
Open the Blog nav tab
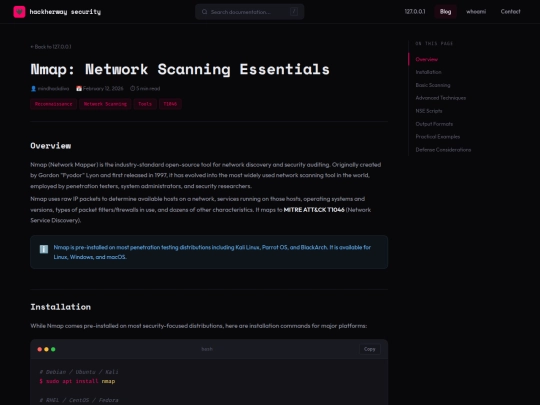point(445,11)
